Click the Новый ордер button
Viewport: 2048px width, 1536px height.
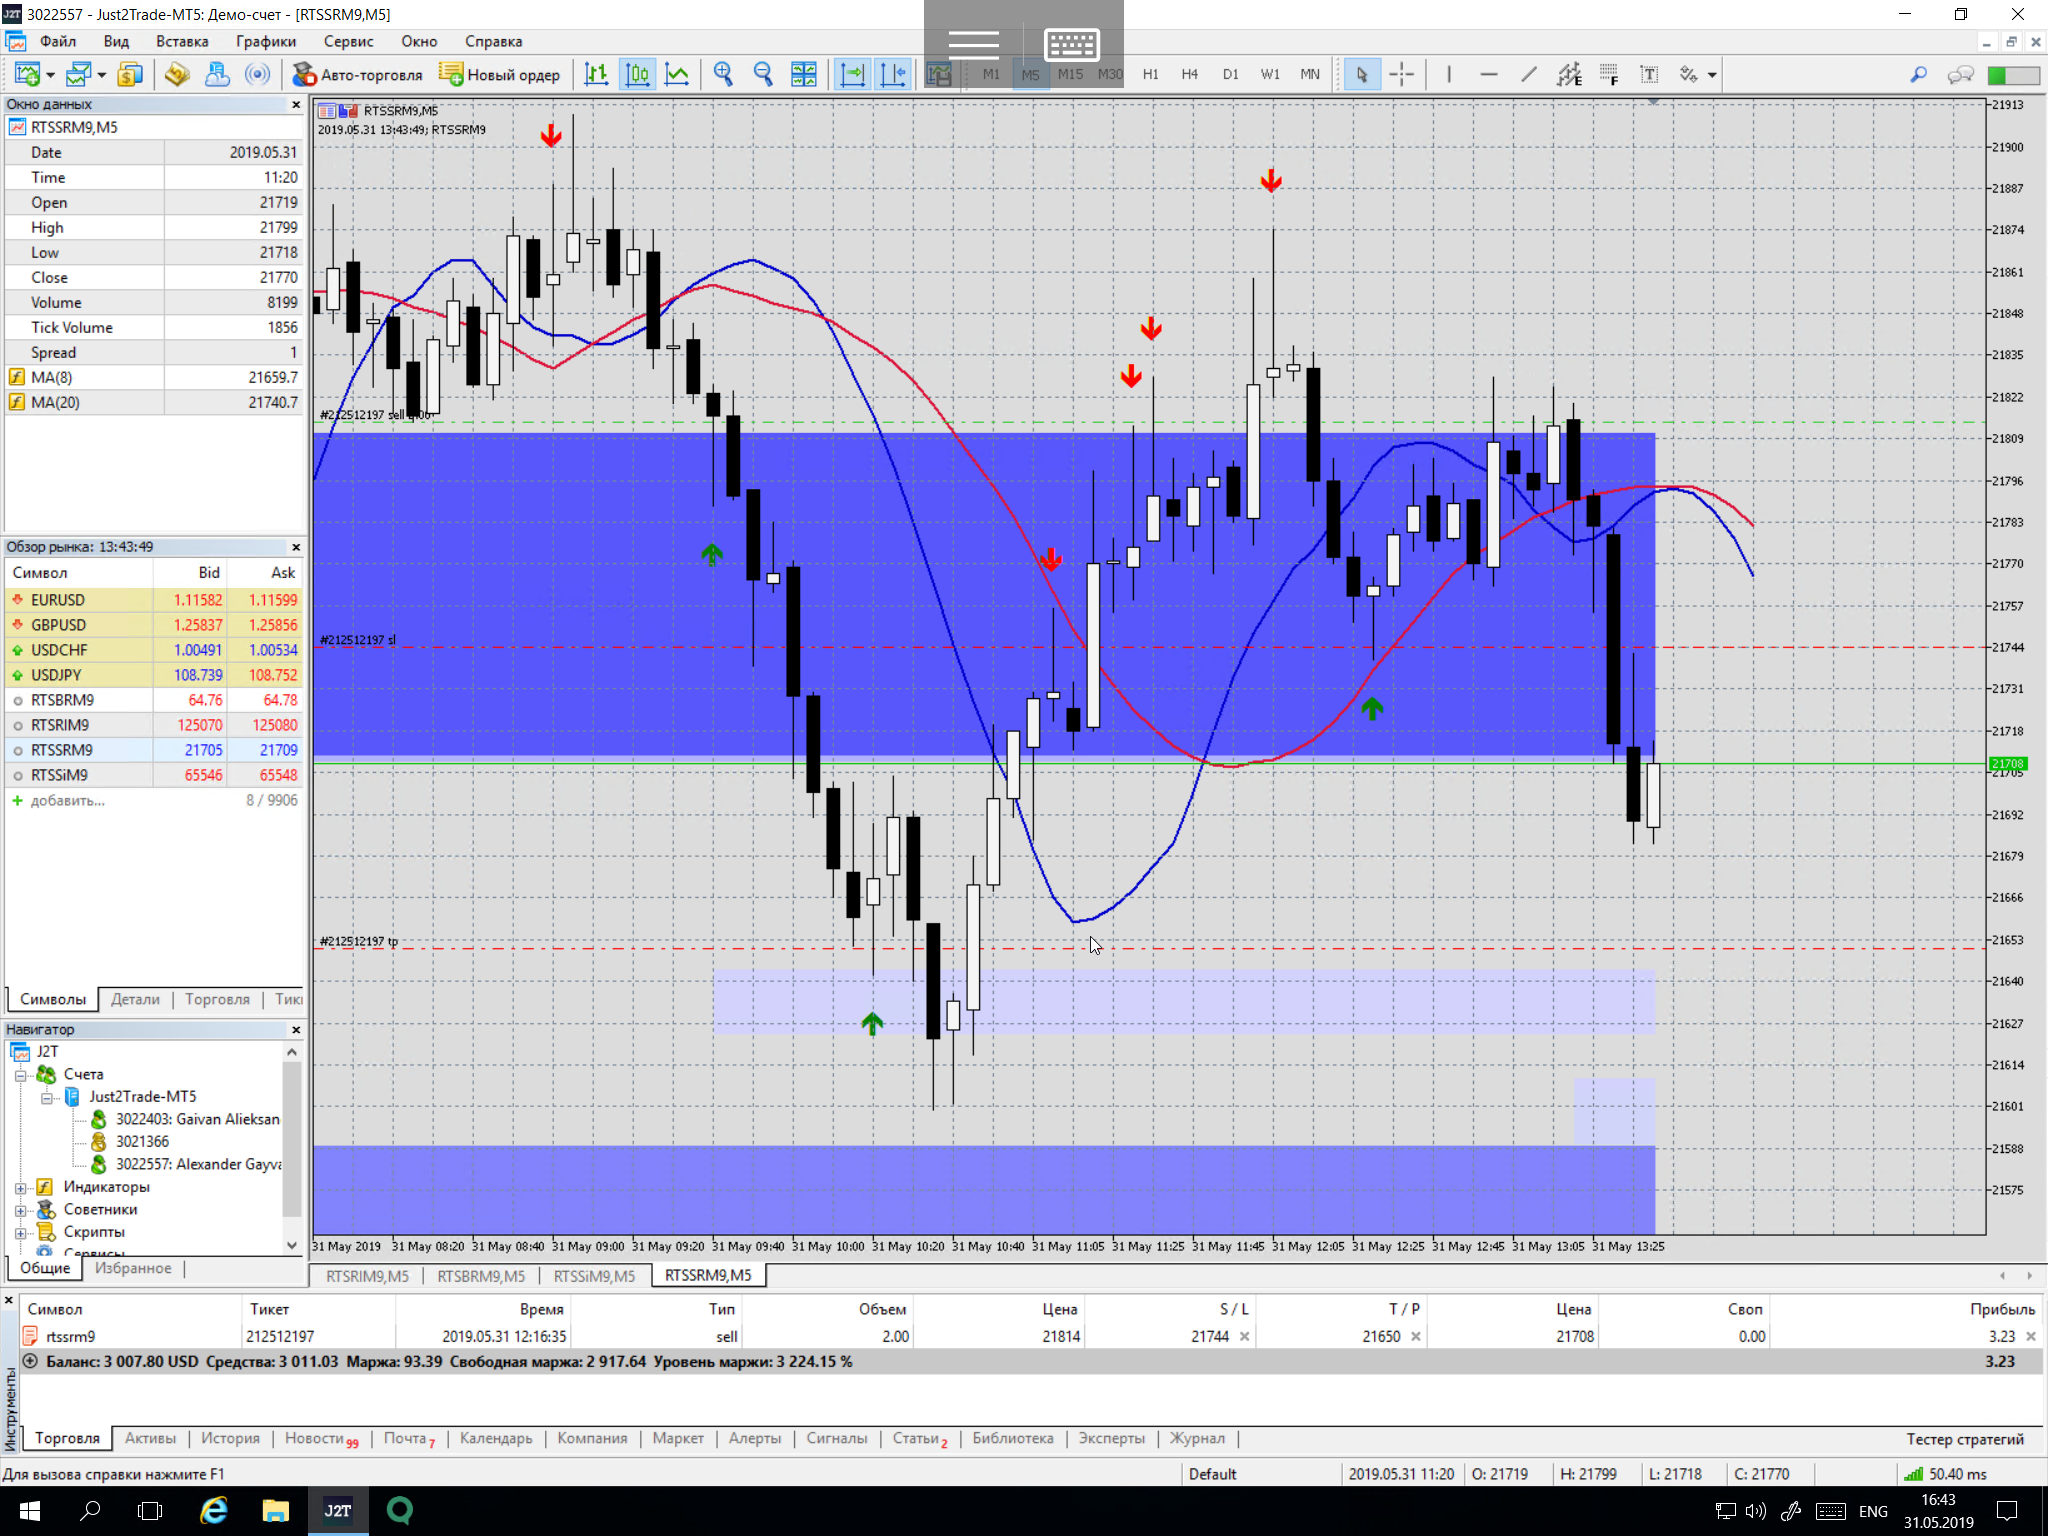pyautogui.click(x=500, y=75)
